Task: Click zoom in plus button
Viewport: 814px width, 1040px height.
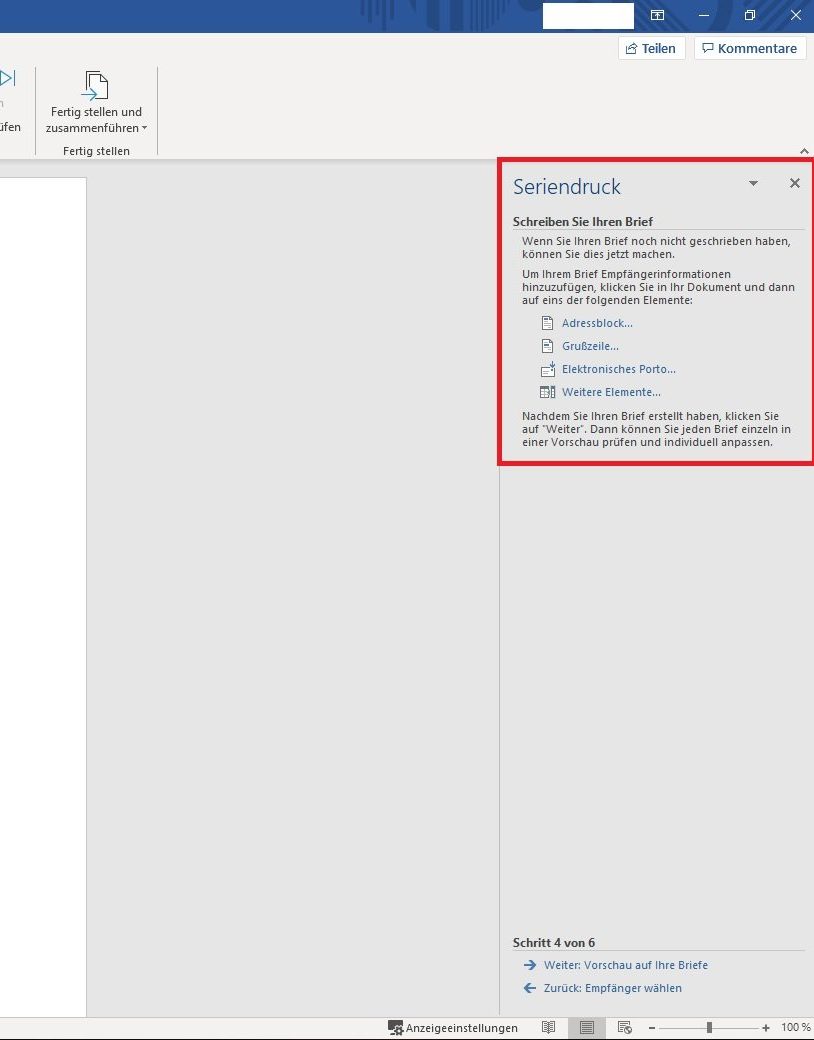Action: click(x=766, y=1028)
